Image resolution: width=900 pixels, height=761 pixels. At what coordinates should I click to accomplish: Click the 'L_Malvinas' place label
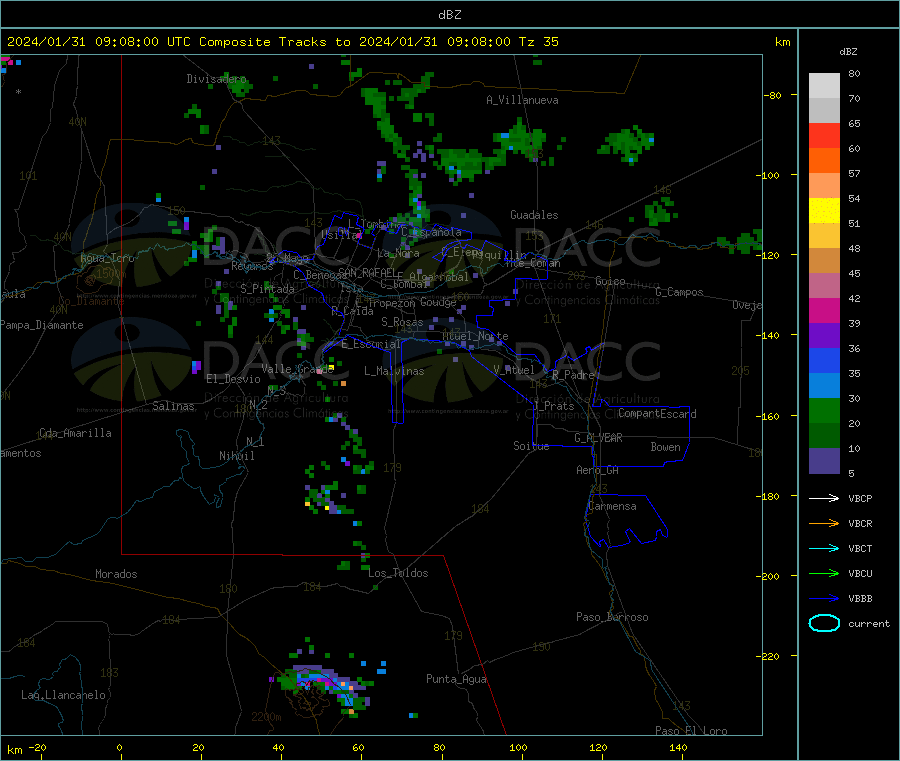(394, 371)
